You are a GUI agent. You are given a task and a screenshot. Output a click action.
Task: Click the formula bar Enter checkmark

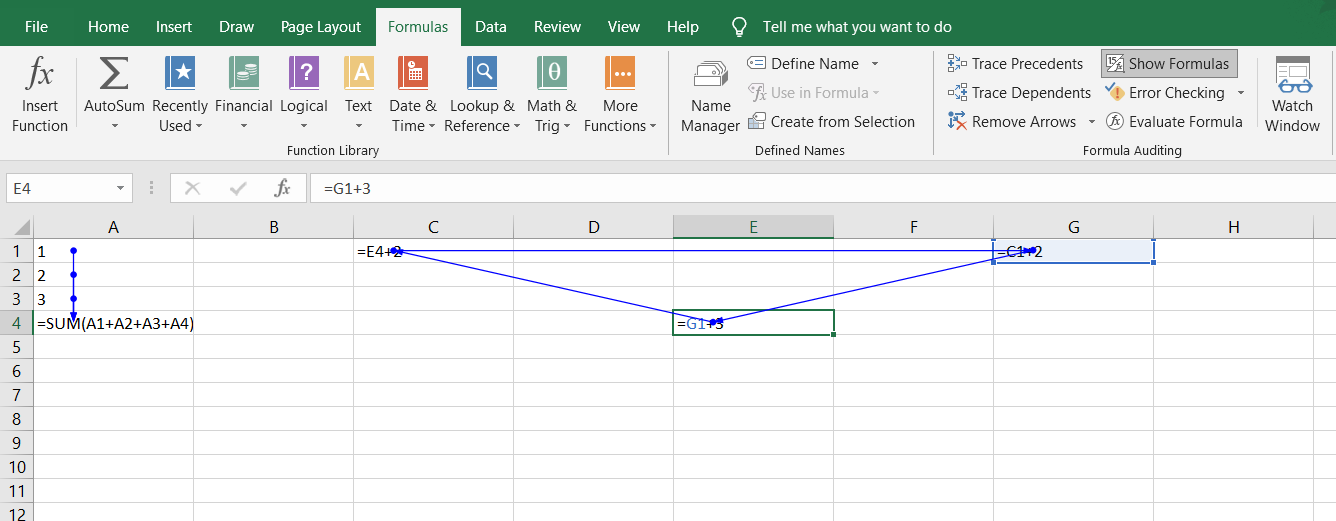coord(238,188)
